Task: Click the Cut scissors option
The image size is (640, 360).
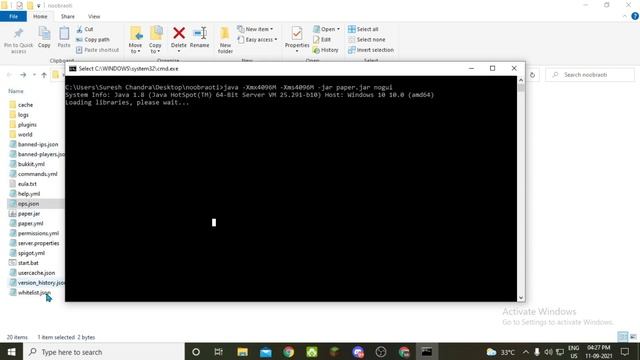Action: tap(84, 29)
